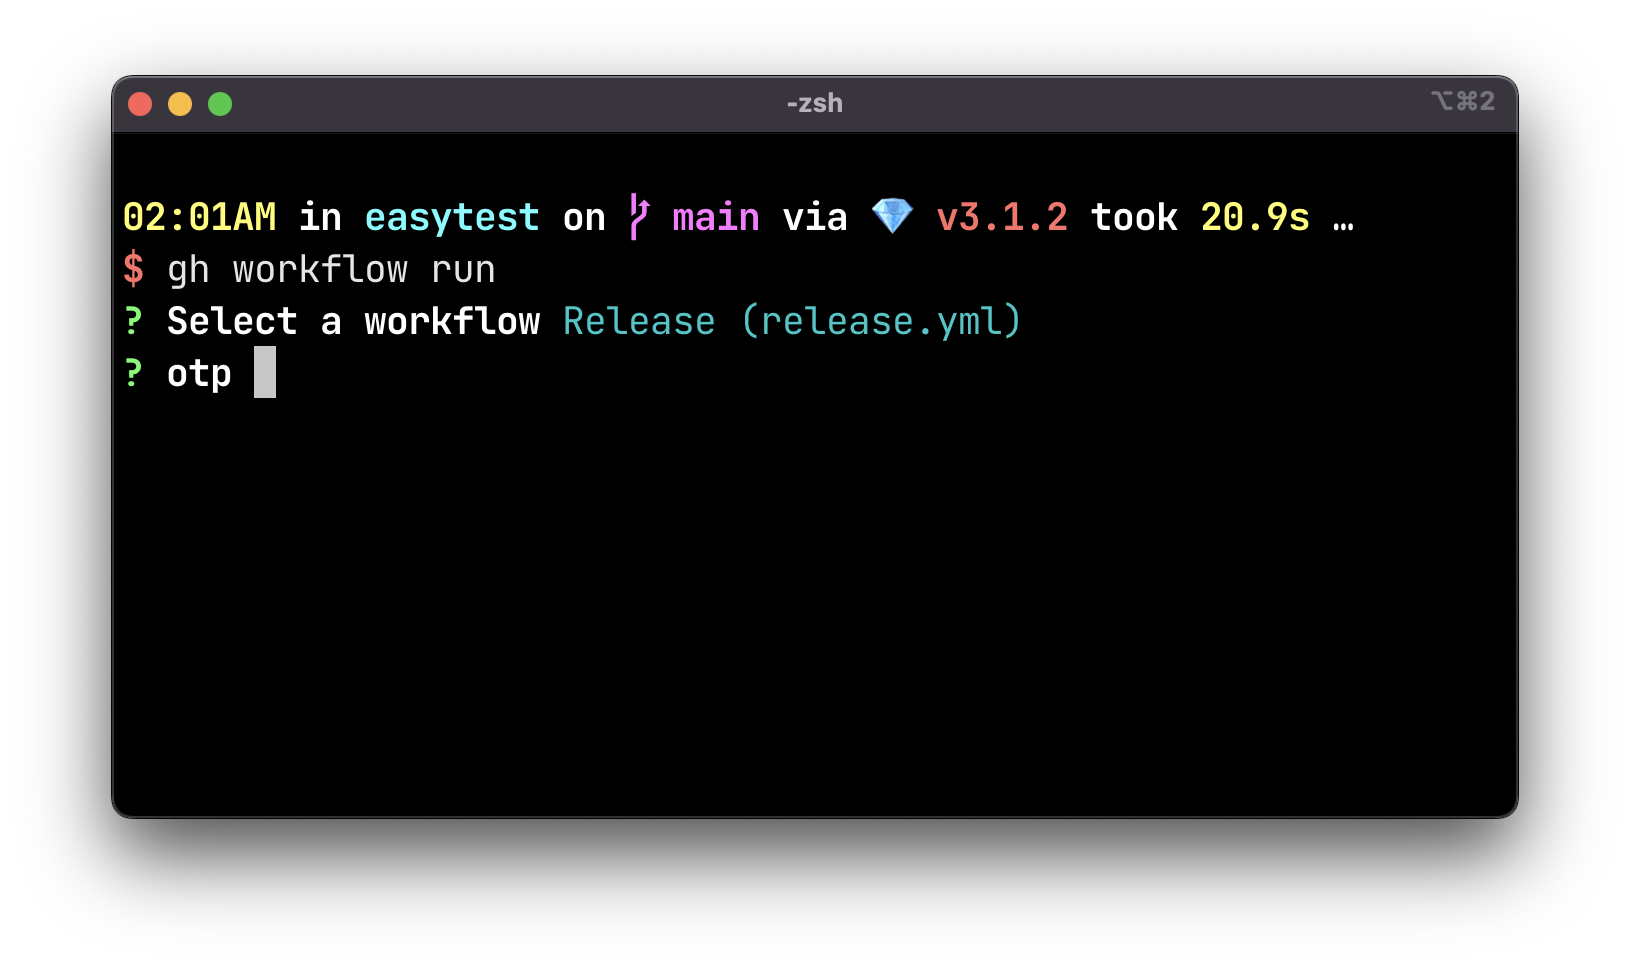Close the terminal with the red button

(140, 104)
